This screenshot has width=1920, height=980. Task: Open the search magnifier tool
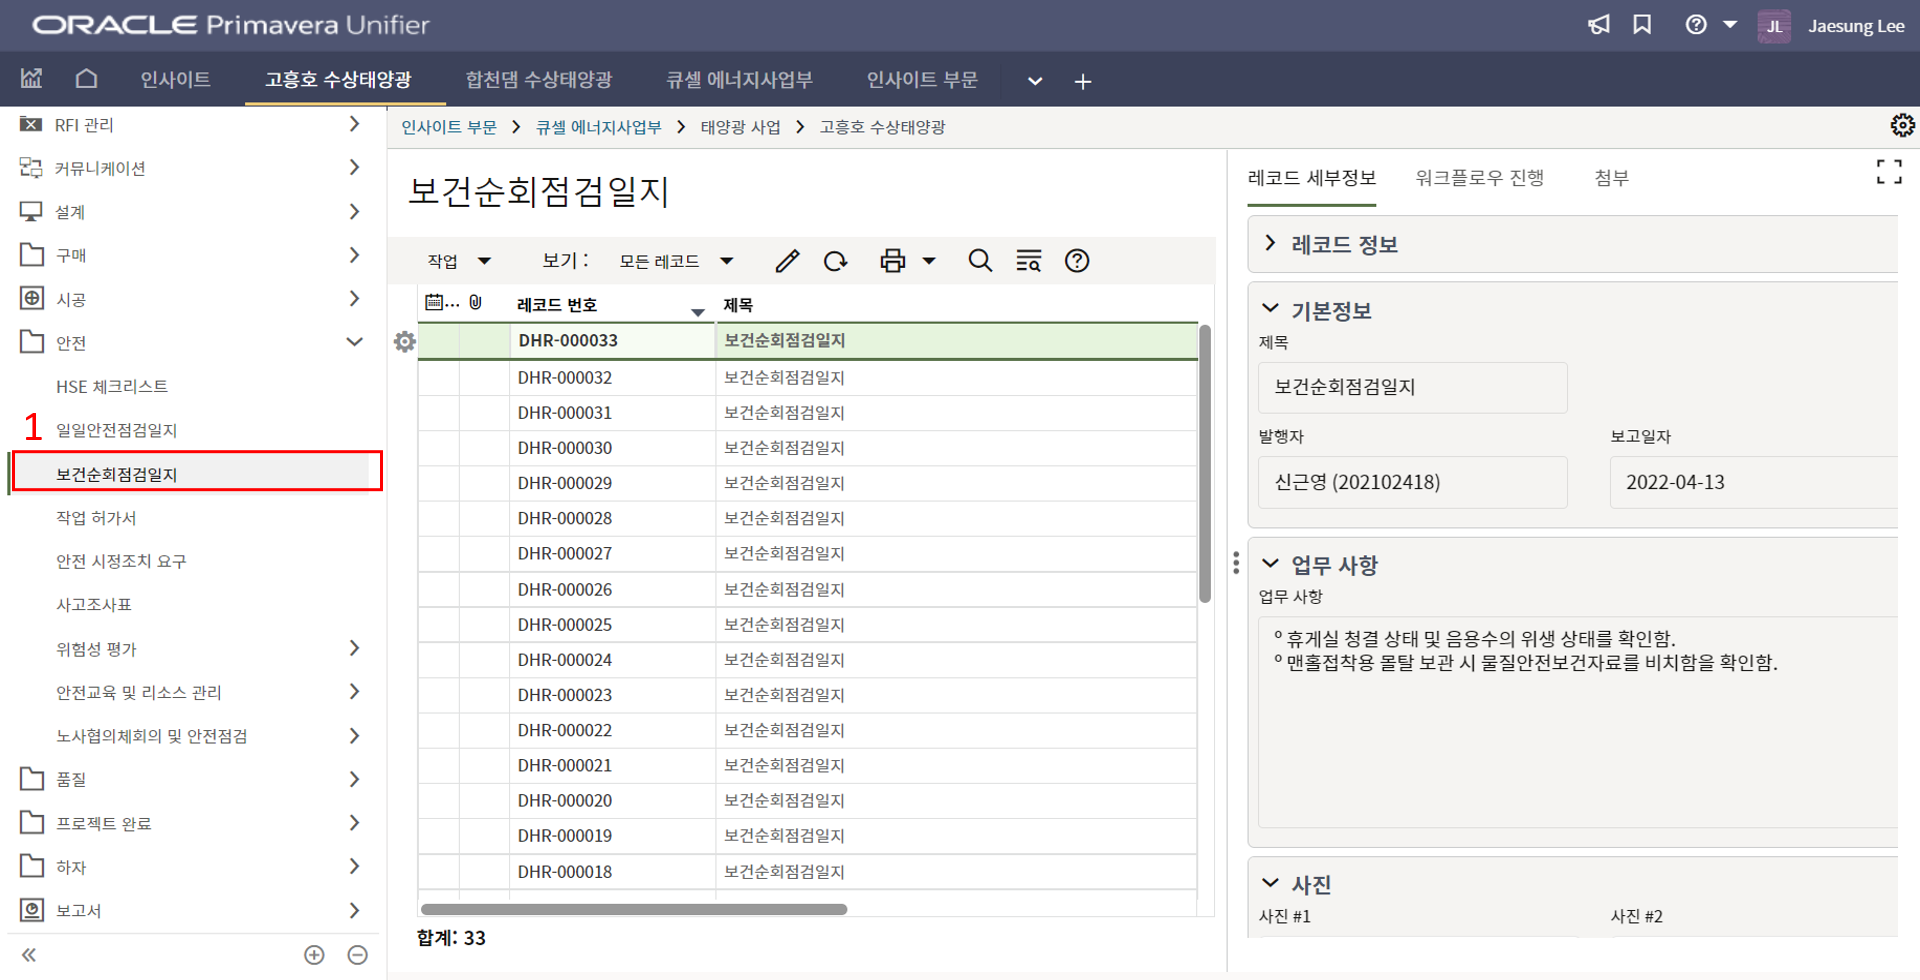pyautogui.click(x=980, y=261)
